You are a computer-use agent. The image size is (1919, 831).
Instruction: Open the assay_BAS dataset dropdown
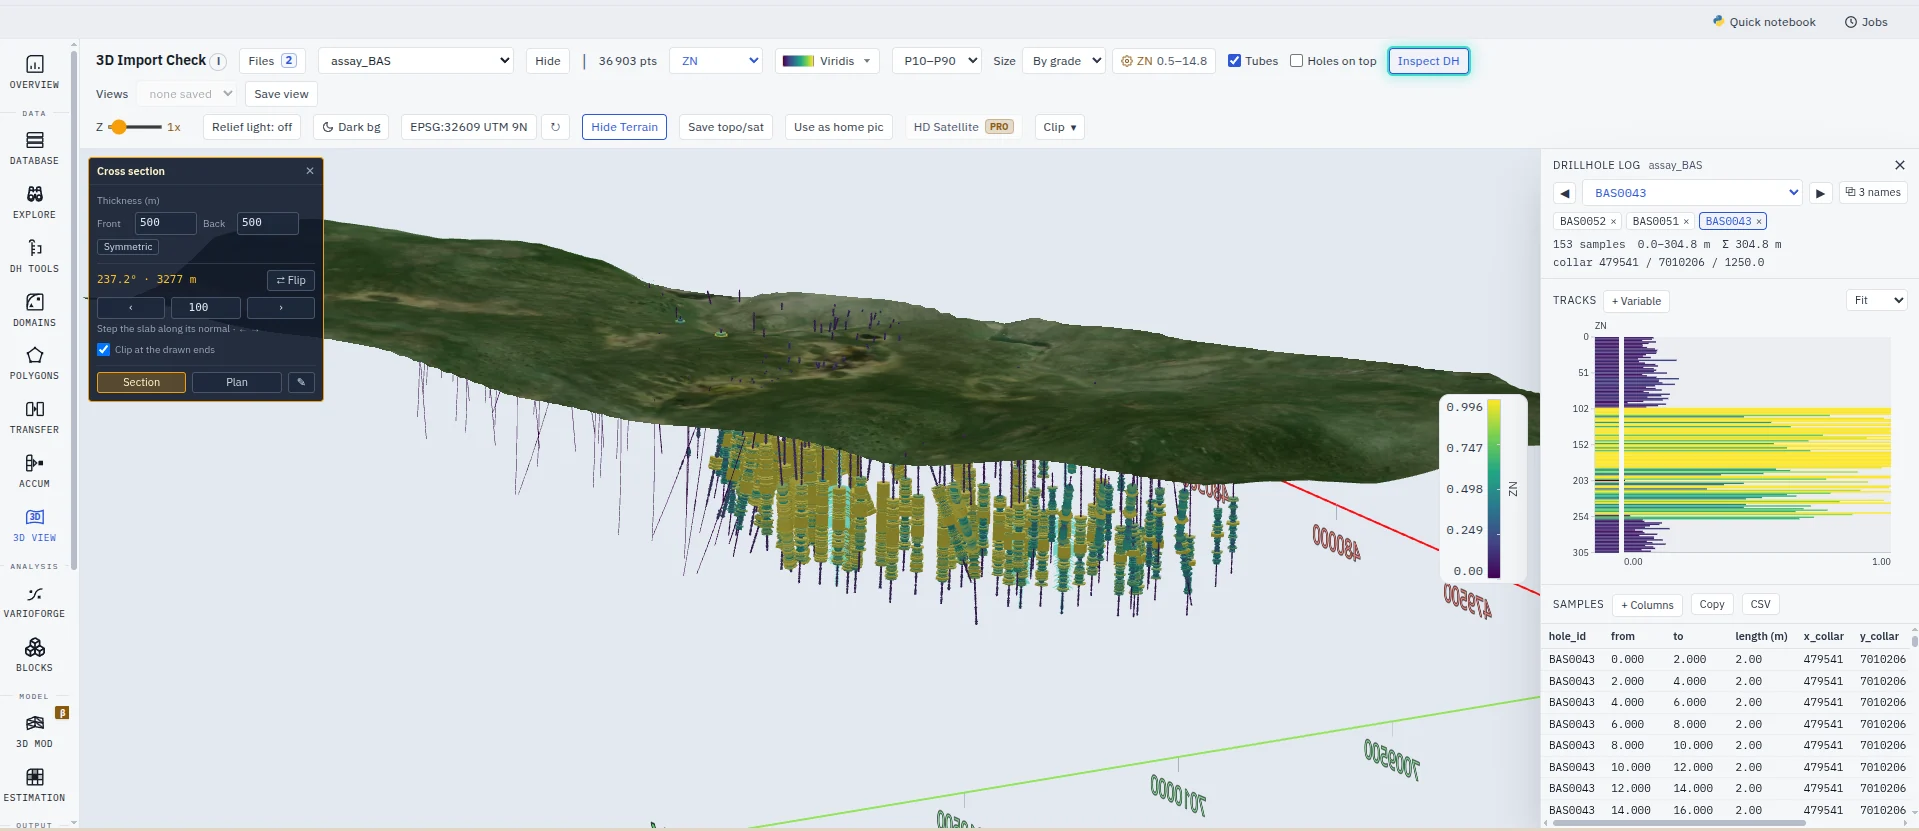(x=416, y=61)
